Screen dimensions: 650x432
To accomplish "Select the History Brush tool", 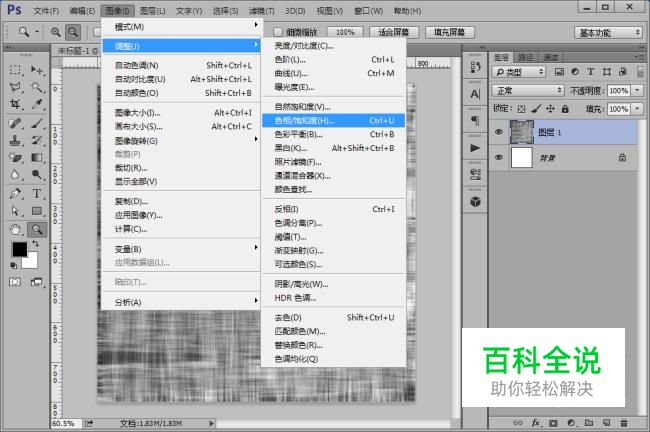I will (37, 140).
